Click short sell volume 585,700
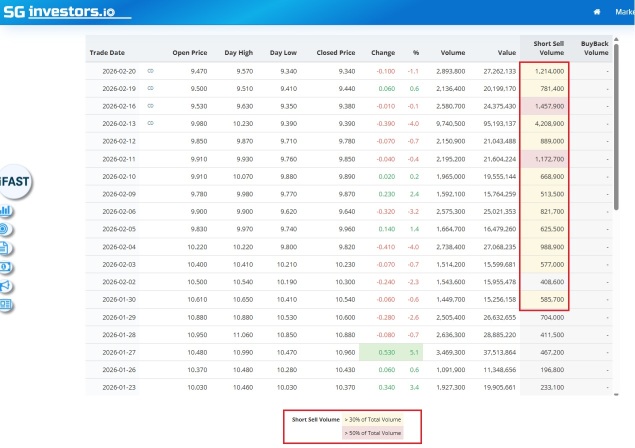 pos(552,300)
